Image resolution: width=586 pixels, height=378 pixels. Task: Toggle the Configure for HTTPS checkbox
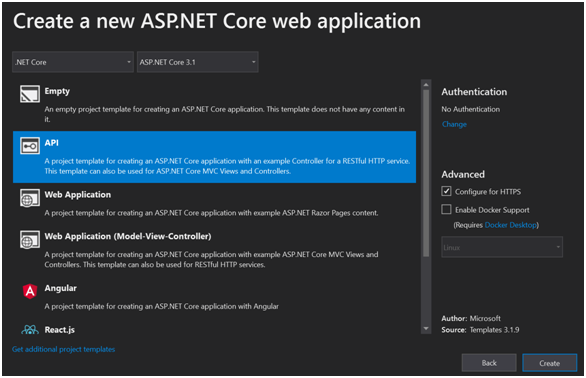coord(446,191)
